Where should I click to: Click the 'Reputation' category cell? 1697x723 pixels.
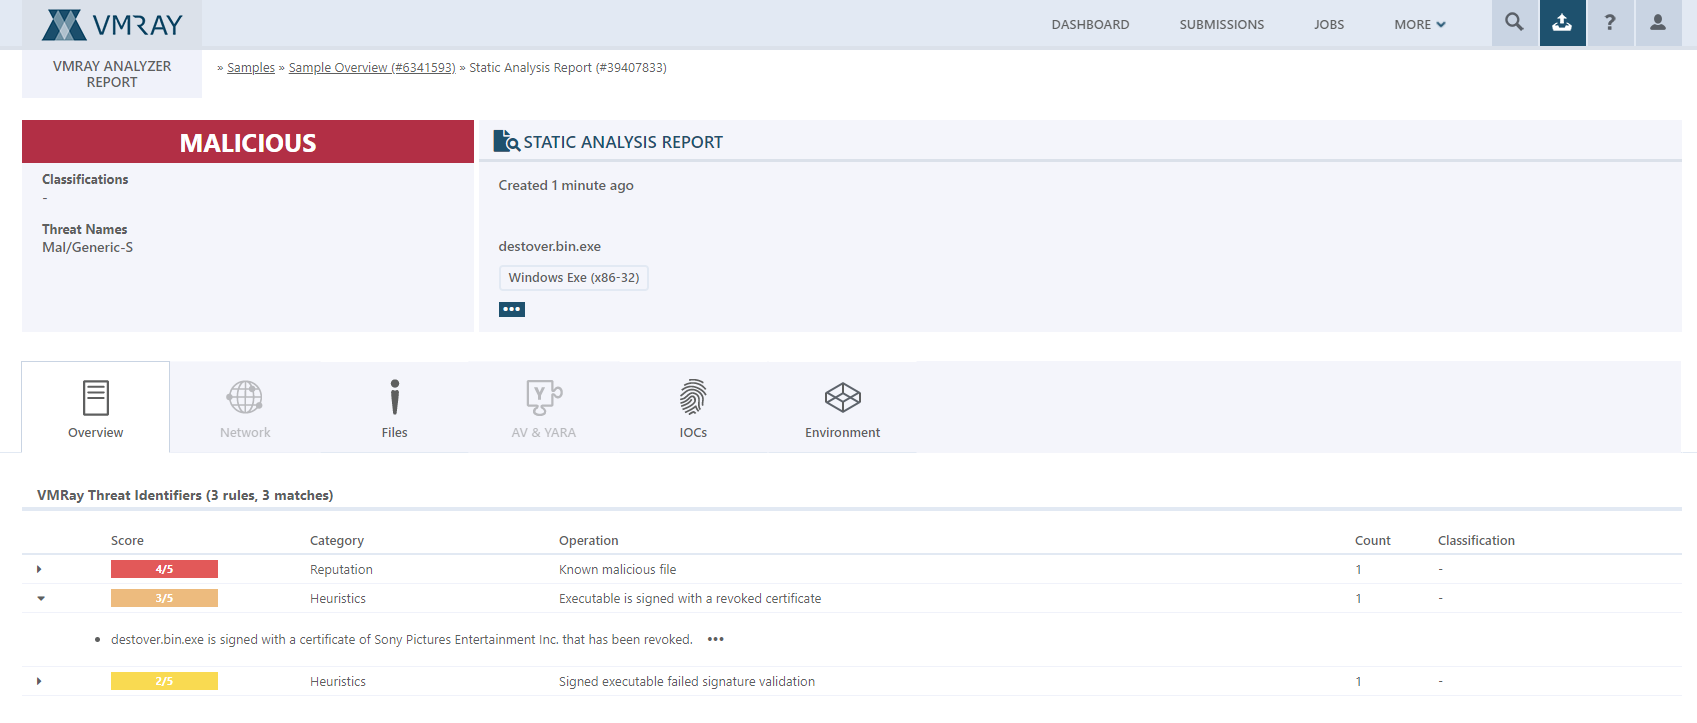pos(341,570)
